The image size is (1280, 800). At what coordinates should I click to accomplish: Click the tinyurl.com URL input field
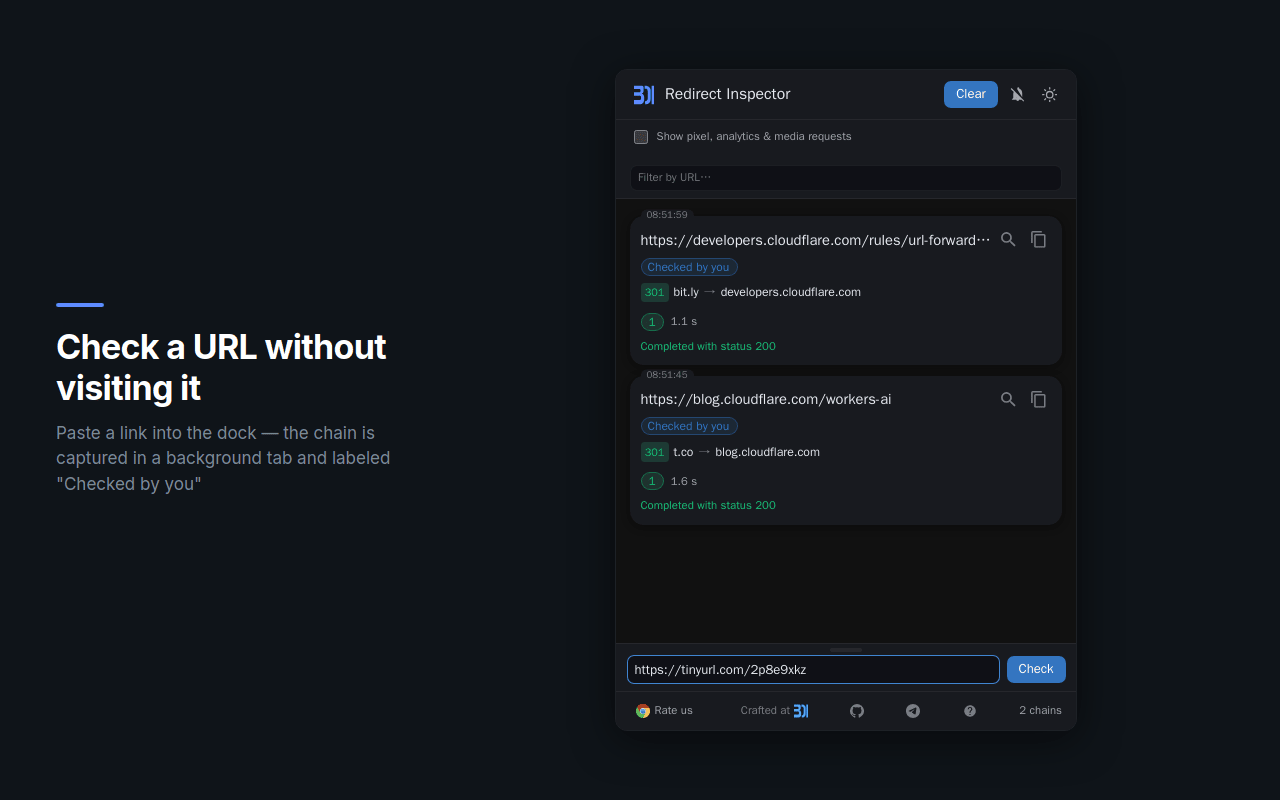point(813,670)
